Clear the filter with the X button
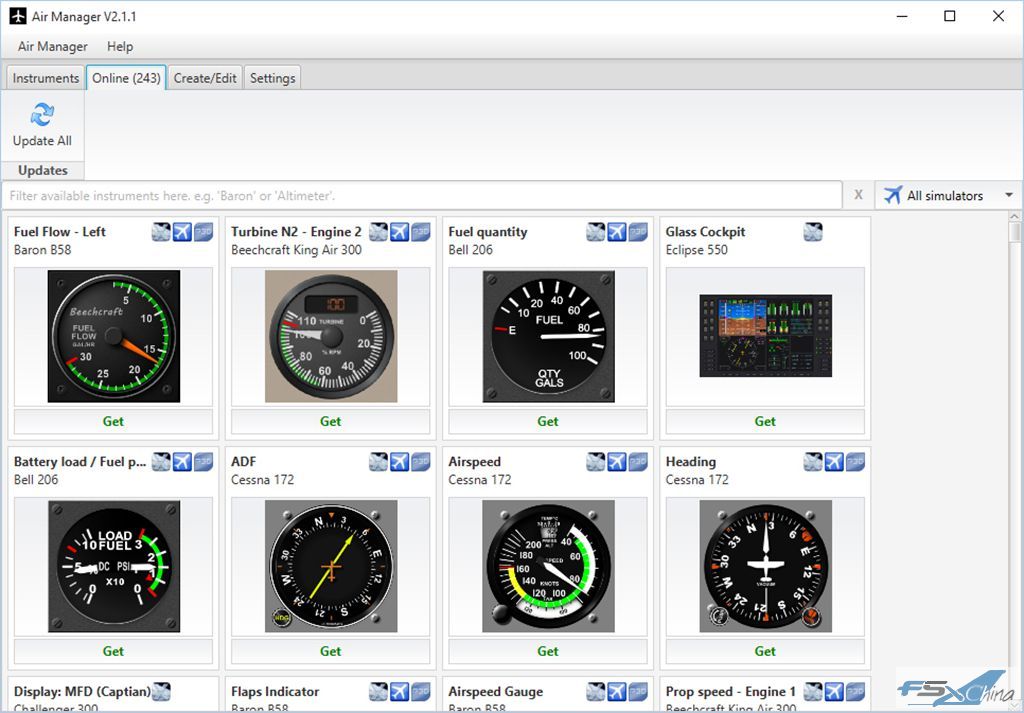 (x=858, y=195)
